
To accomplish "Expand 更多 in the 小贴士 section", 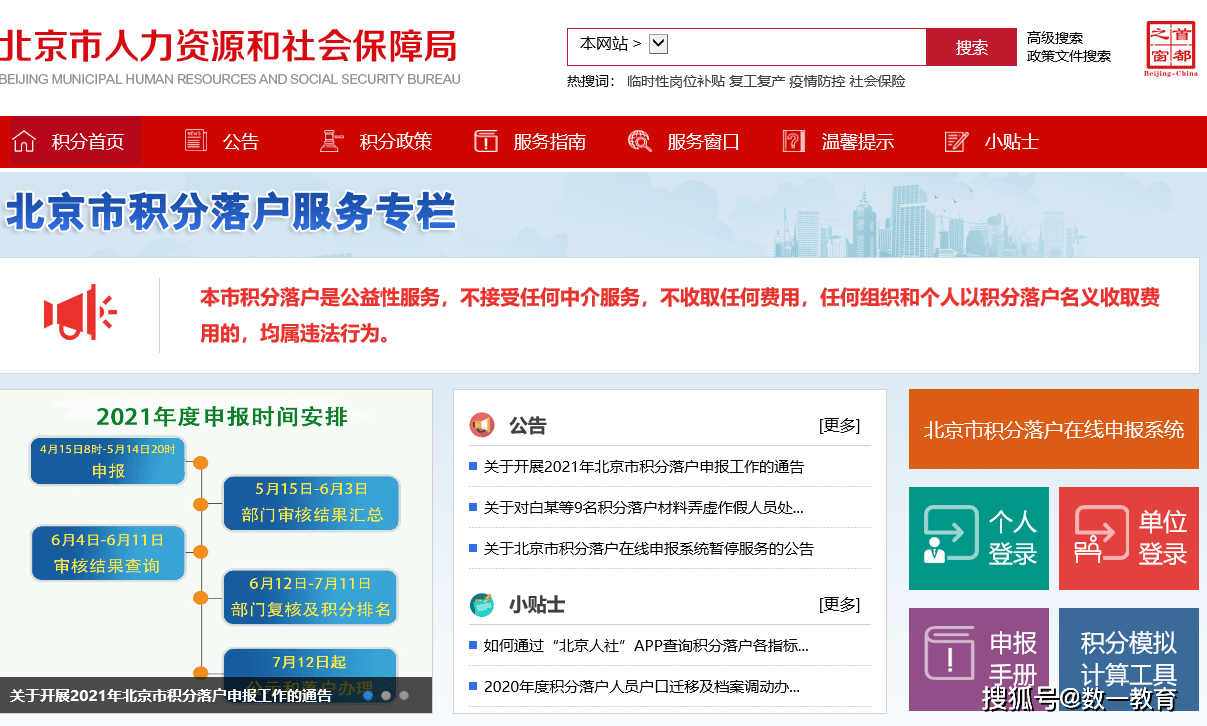I will click(x=839, y=604).
